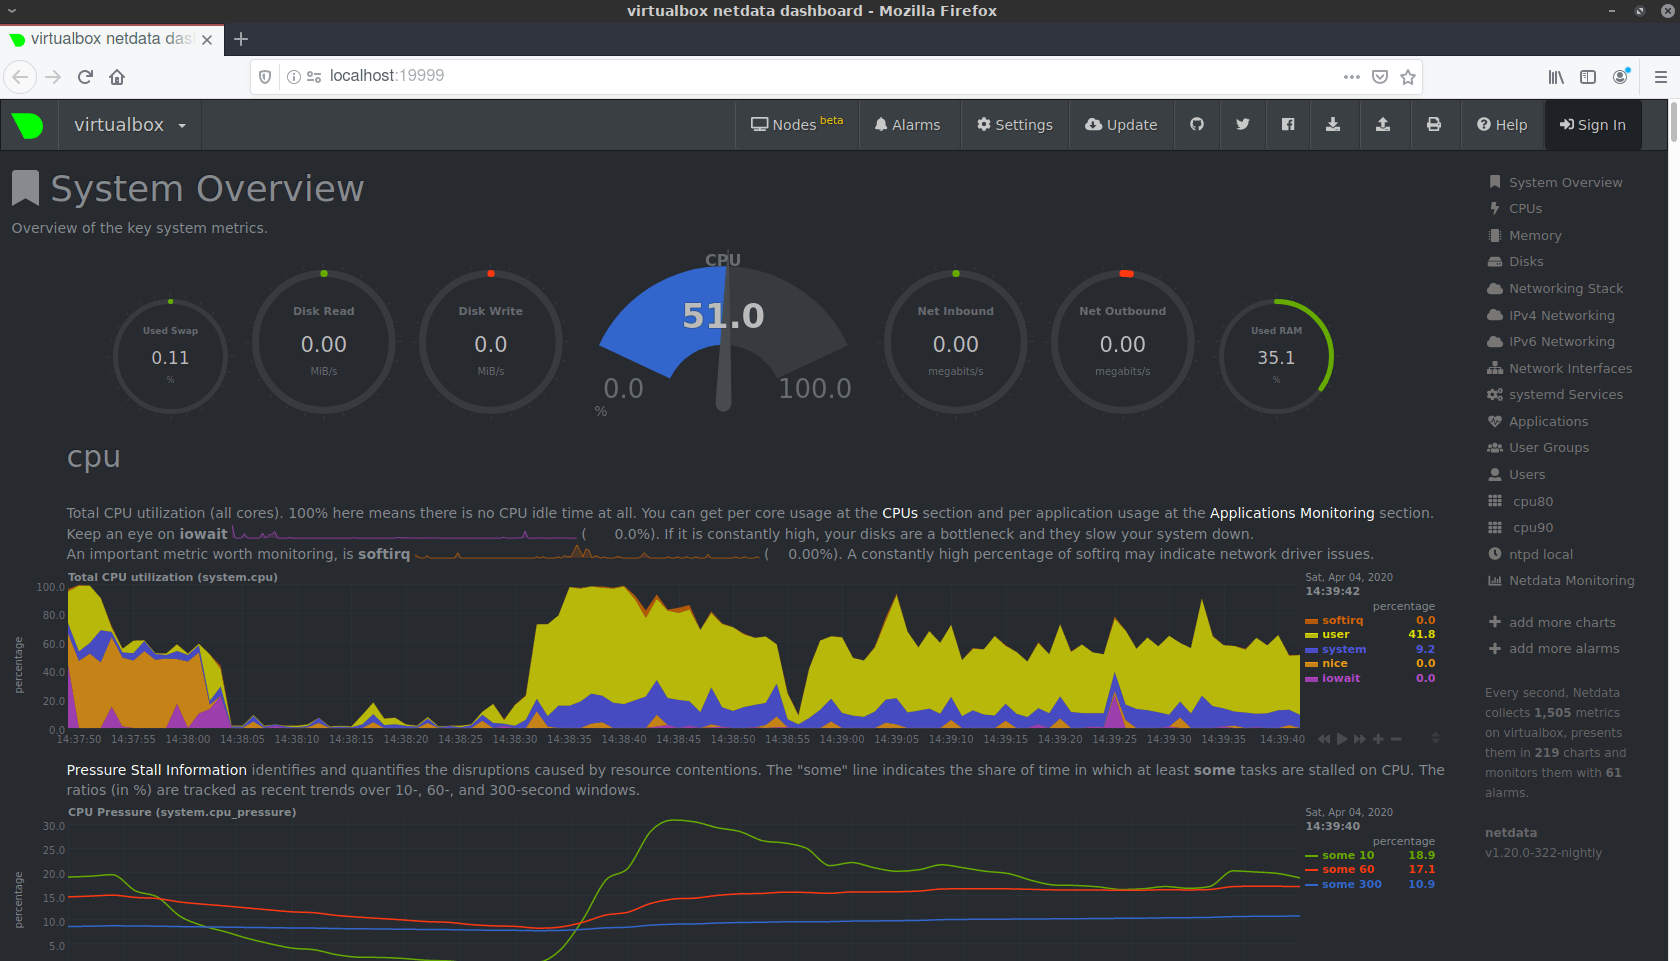Click the green netdata logo icon
1680x961 pixels.
click(28, 125)
